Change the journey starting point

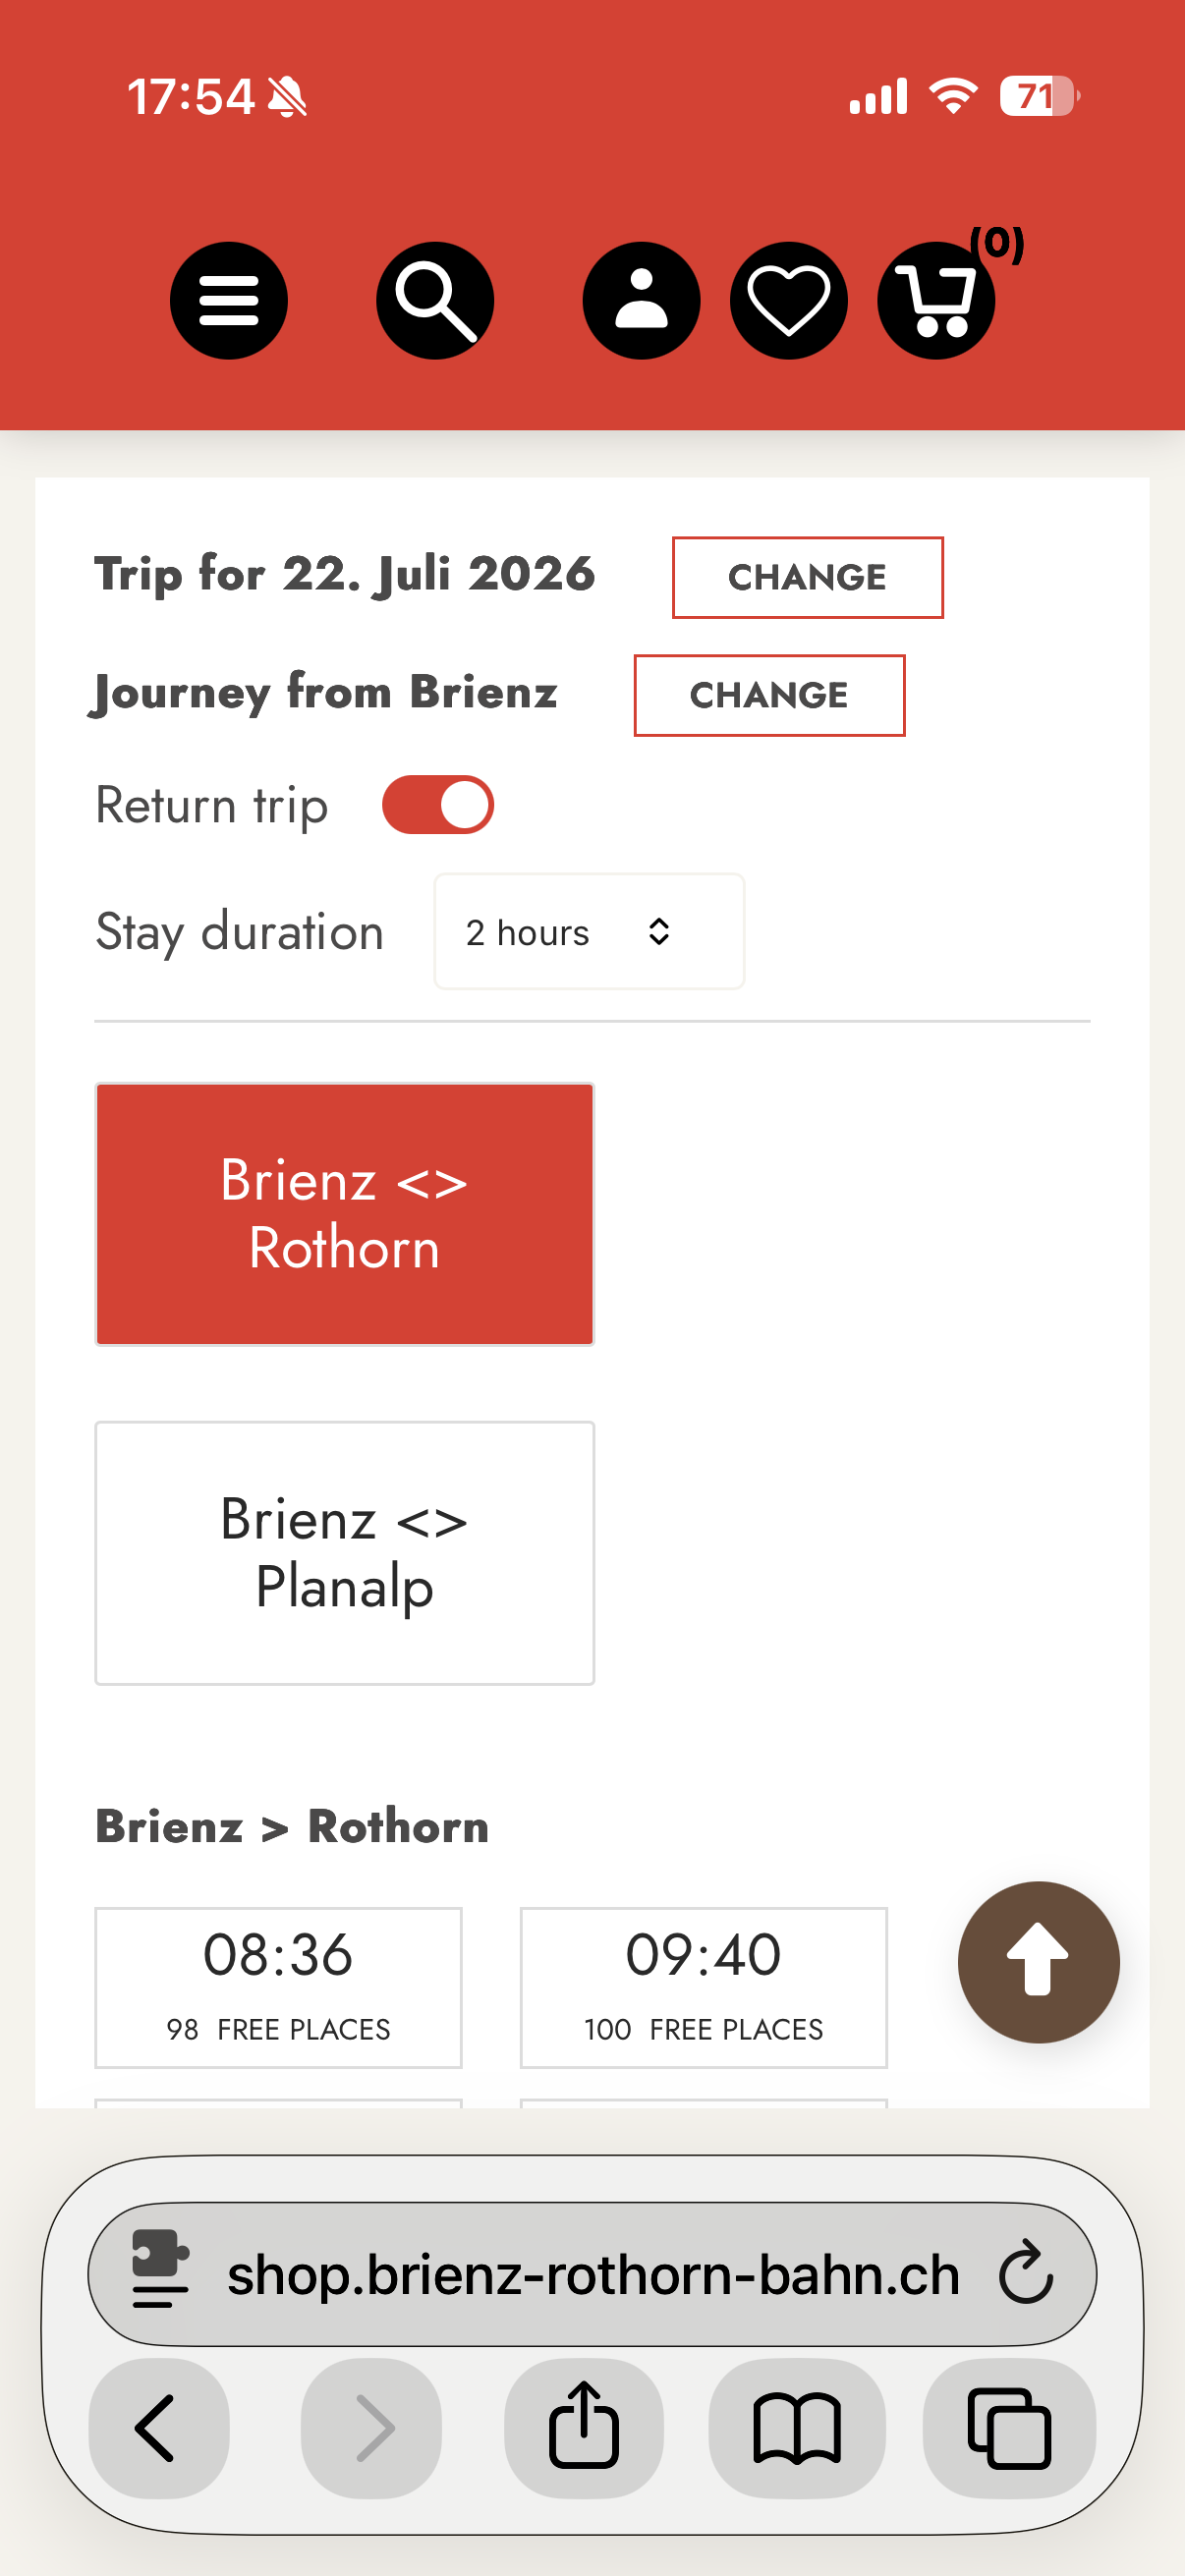(x=769, y=696)
